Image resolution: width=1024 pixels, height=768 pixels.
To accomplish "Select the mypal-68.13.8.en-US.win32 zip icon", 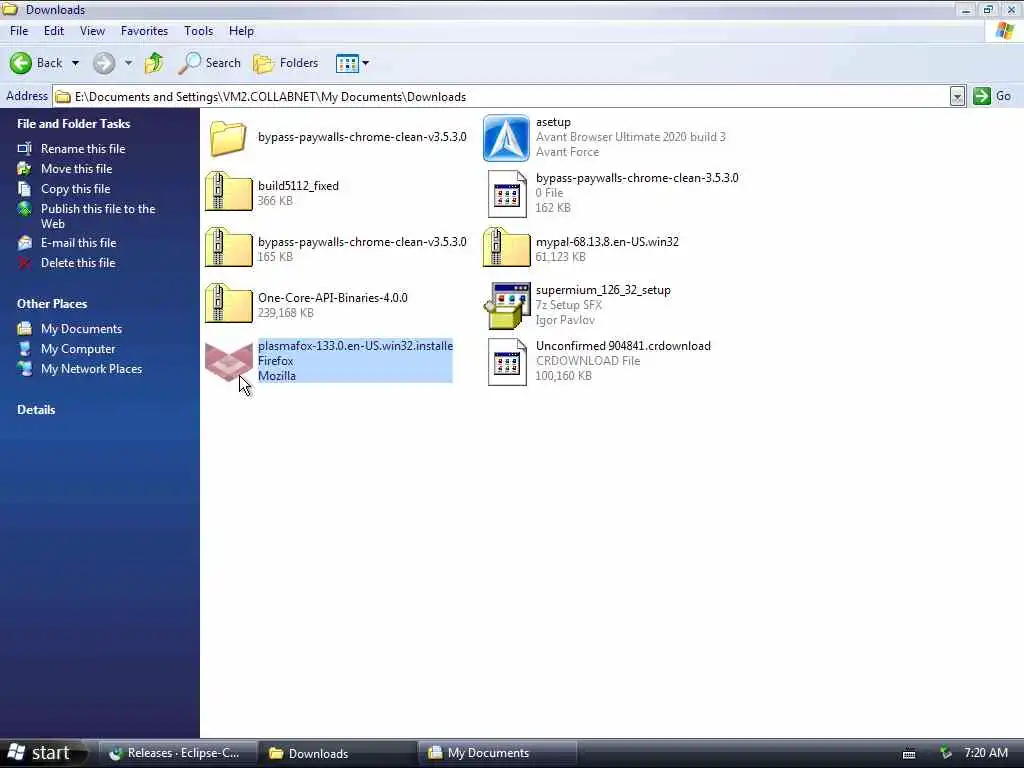I will pyautogui.click(x=506, y=248).
